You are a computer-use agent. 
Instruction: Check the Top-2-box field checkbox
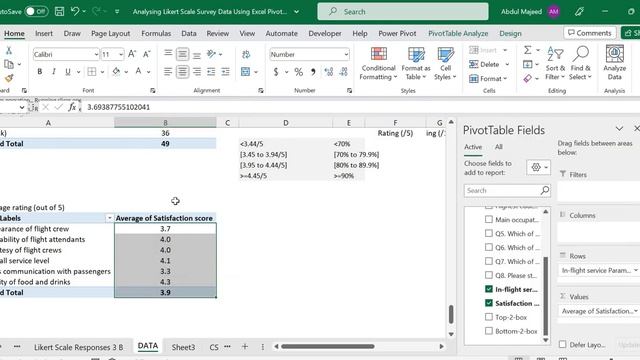(x=489, y=317)
